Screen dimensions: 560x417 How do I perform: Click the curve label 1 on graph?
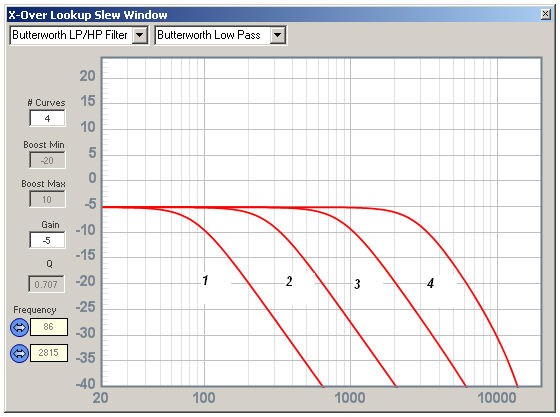pyautogui.click(x=205, y=281)
